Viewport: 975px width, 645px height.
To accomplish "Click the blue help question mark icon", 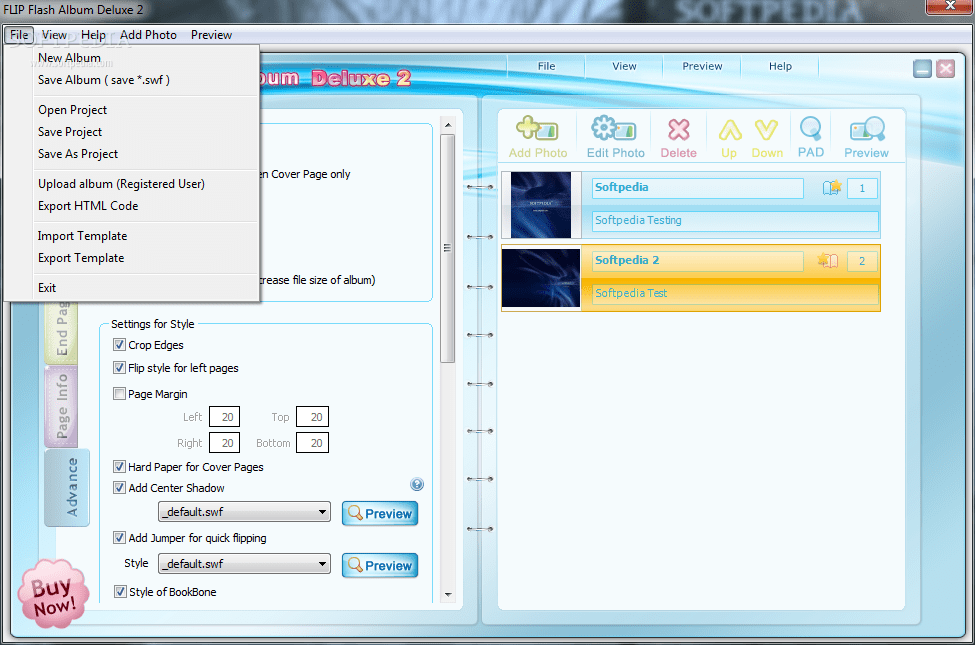I will tap(417, 484).
